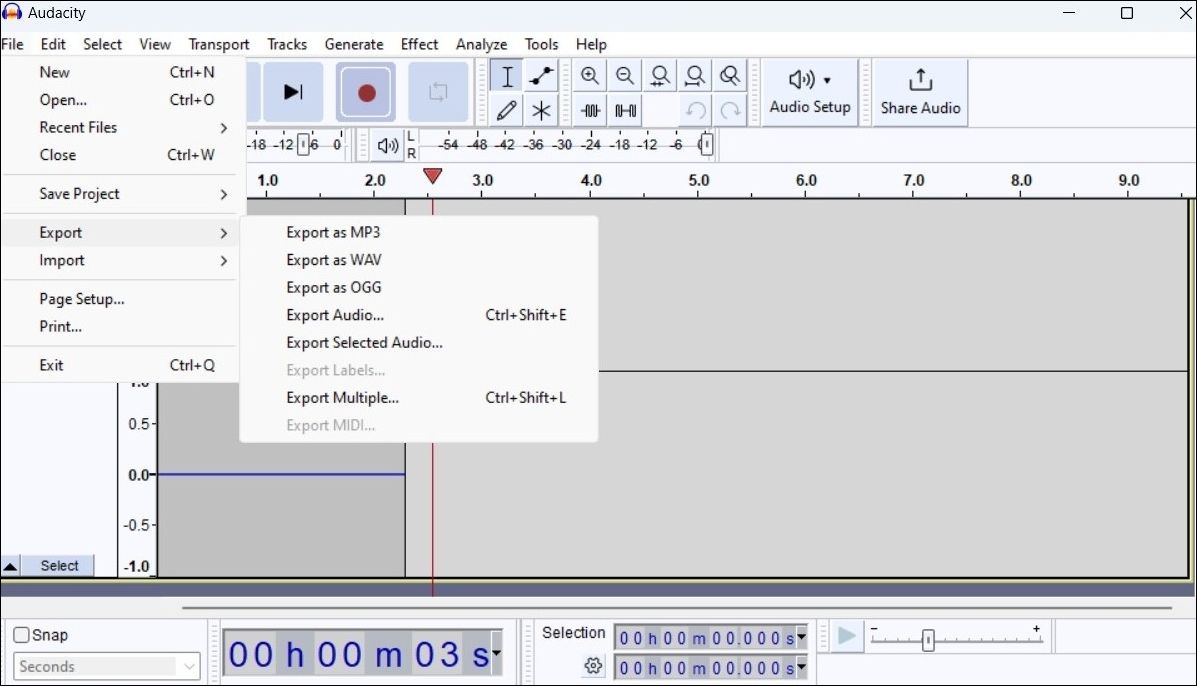The height and width of the screenshot is (686, 1197).
Task: Open the Analyze menu
Action: [x=481, y=44]
